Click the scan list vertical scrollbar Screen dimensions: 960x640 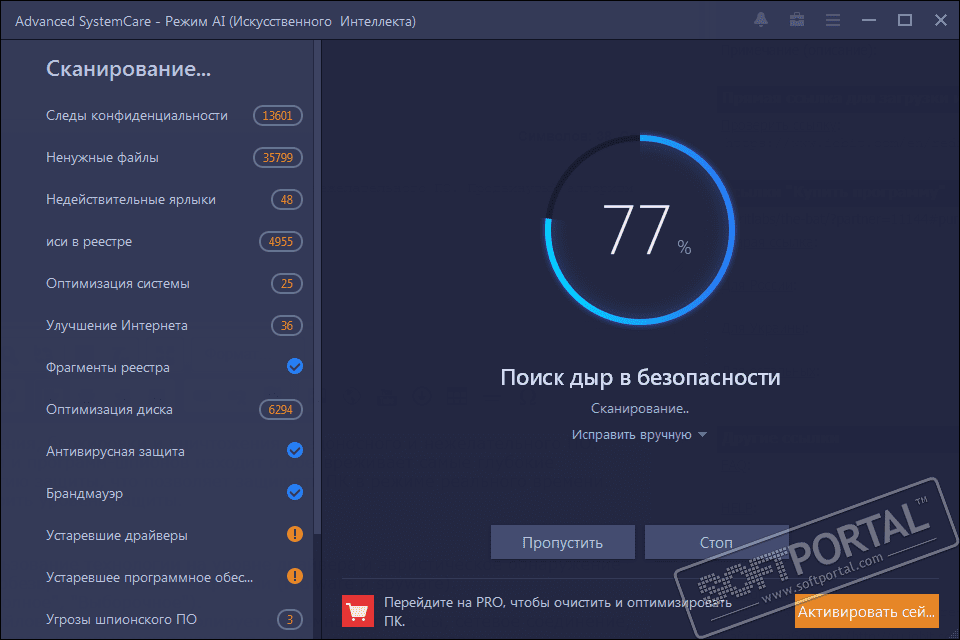317,288
